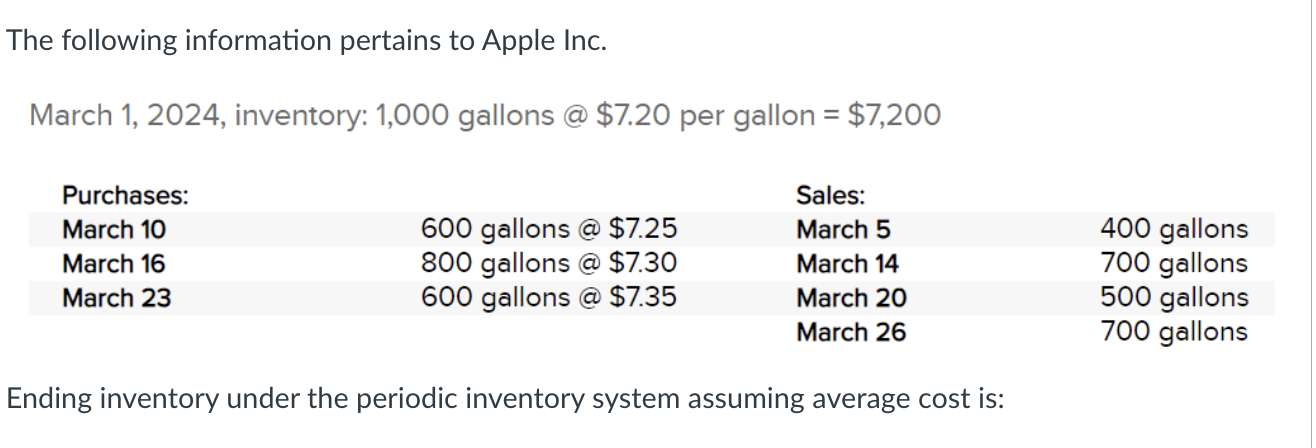Select '600 gallons @ $7.35' cell
Viewport: 1316px width, 448px height.
pos(548,298)
